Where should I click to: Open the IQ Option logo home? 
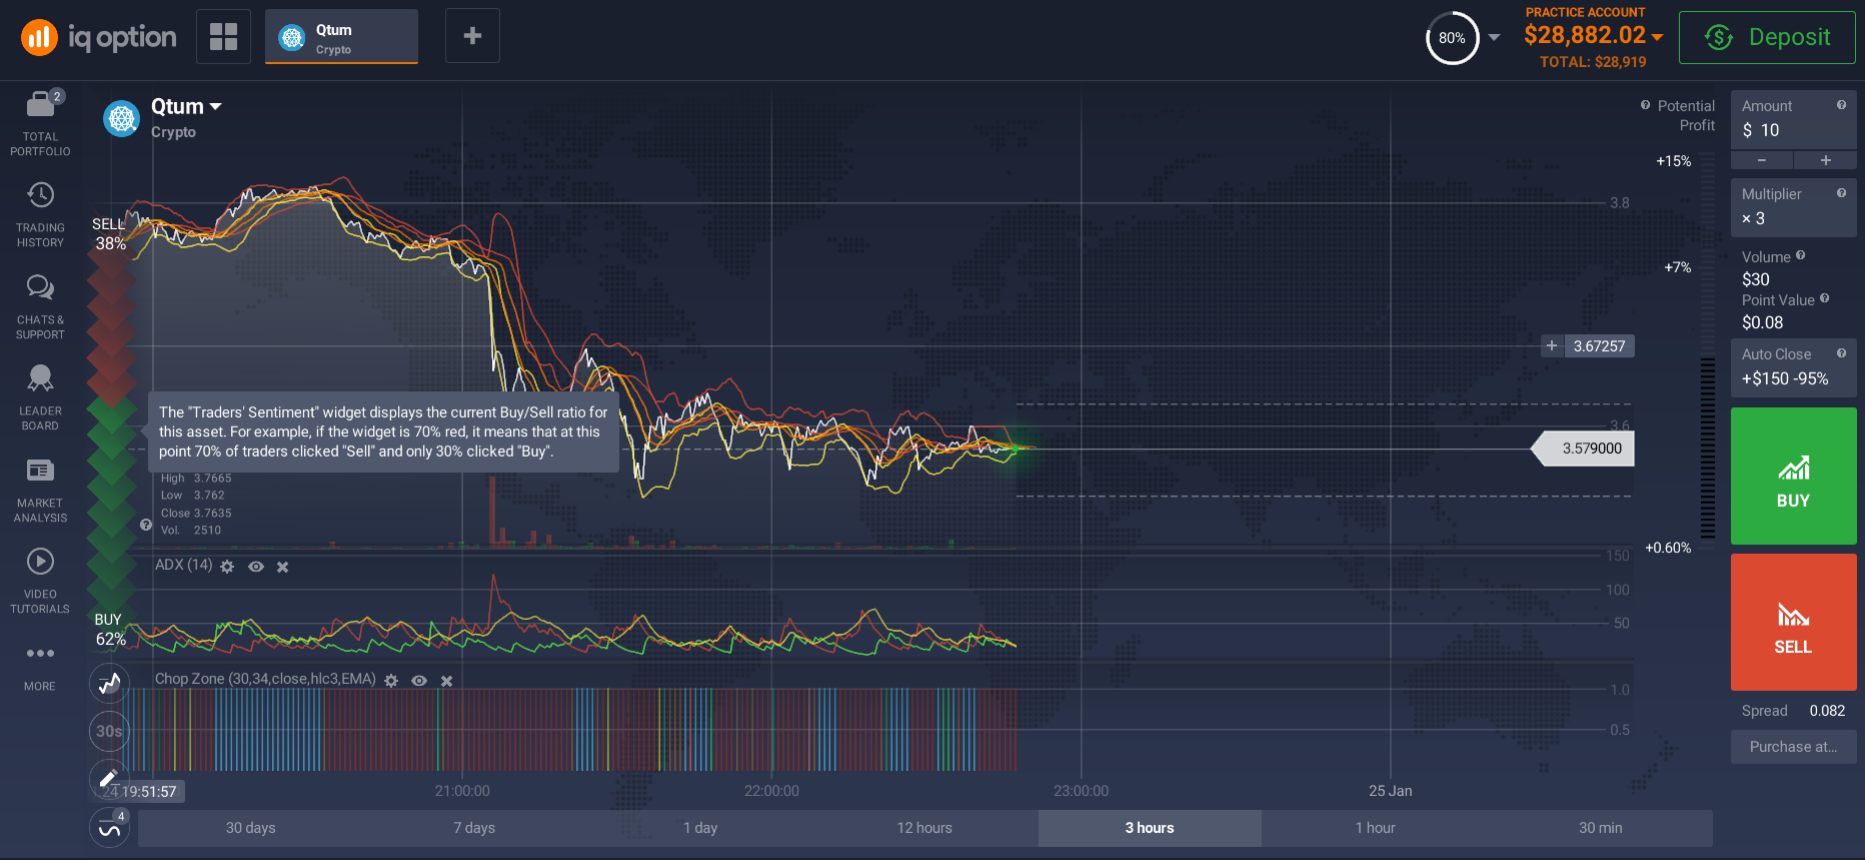98,38
